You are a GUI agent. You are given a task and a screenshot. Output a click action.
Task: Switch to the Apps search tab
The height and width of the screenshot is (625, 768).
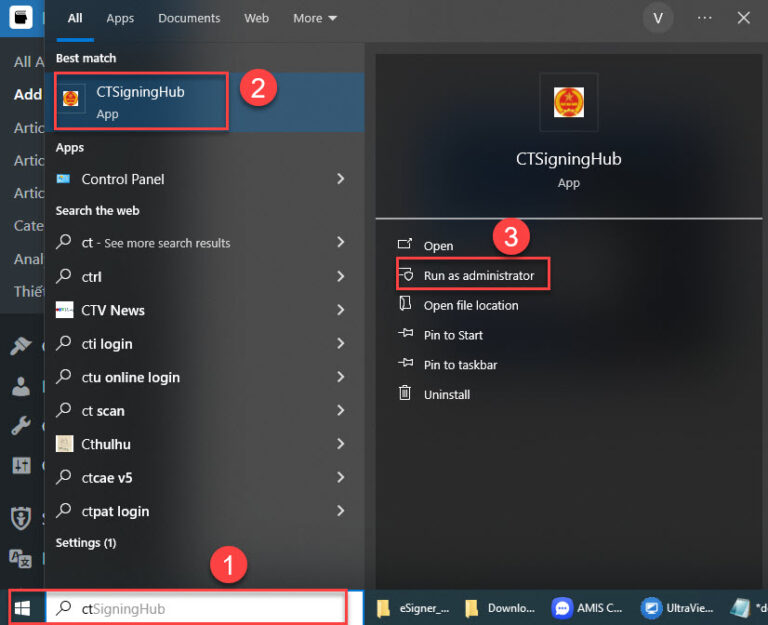pos(120,19)
